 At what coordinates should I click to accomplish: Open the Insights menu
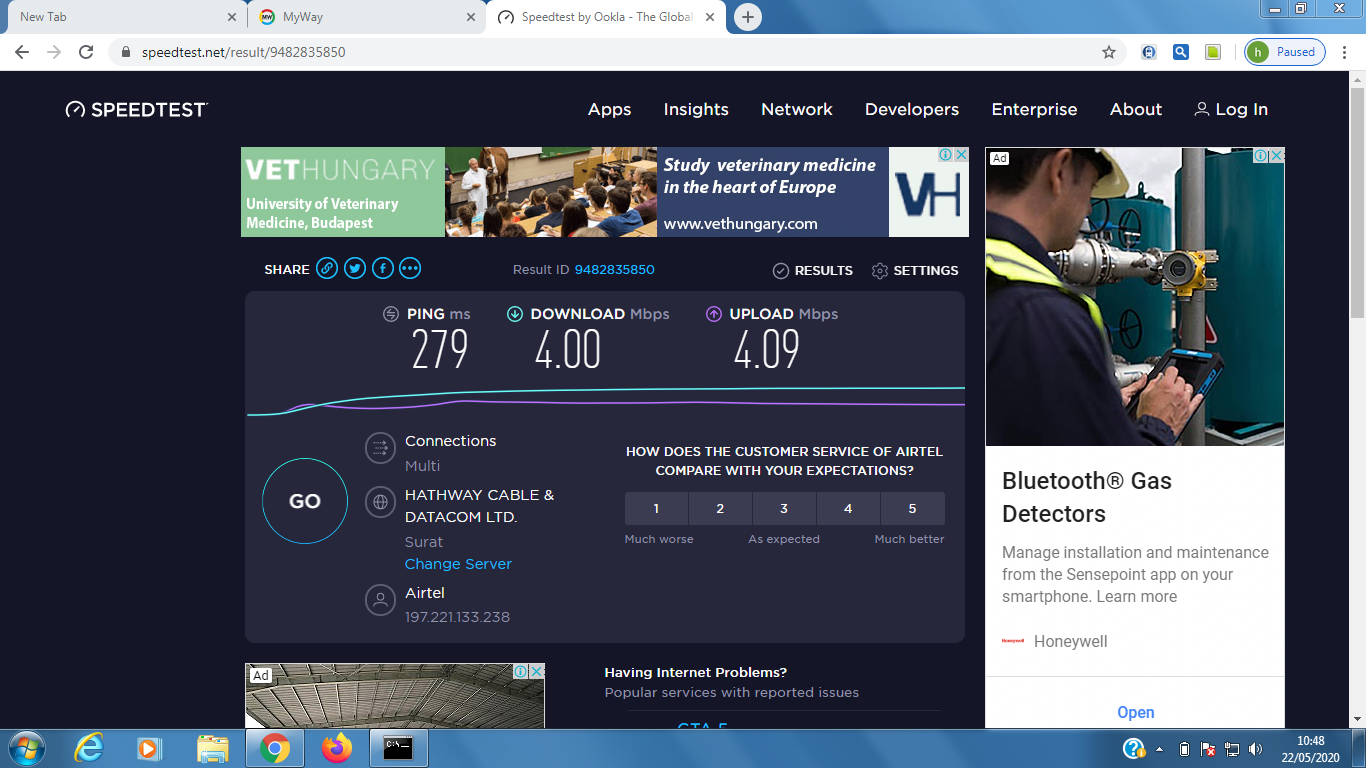(x=696, y=110)
